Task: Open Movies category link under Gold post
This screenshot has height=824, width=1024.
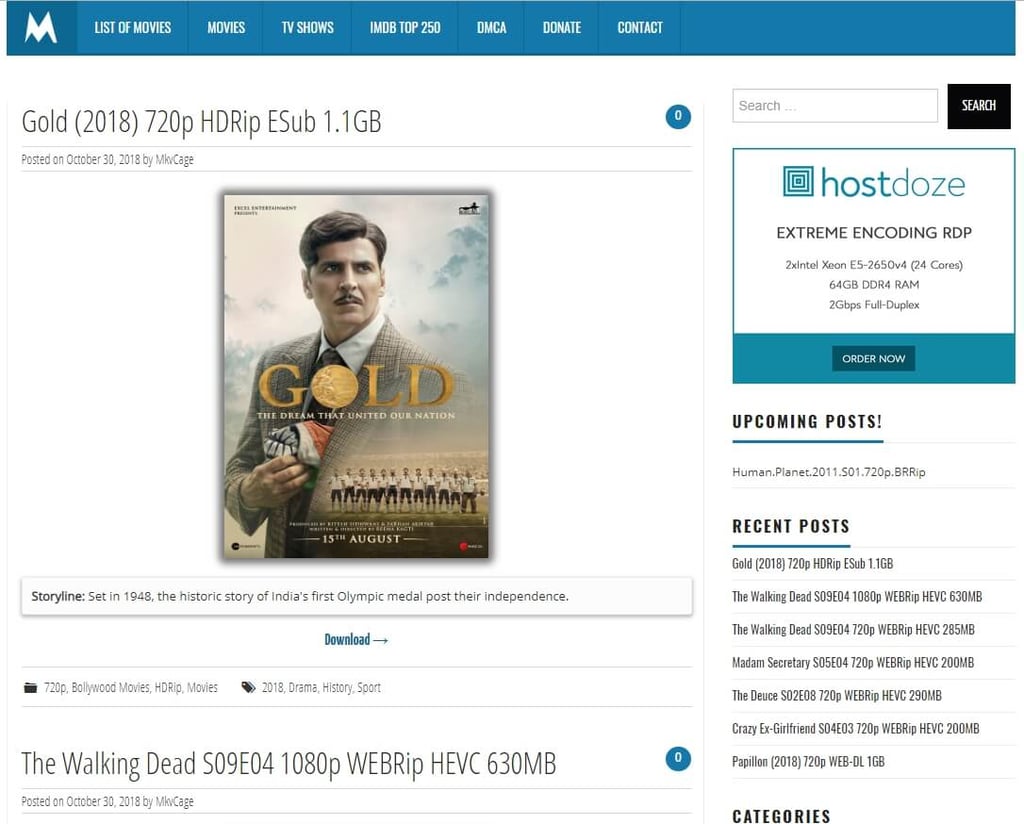Action: (x=202, y=688)
